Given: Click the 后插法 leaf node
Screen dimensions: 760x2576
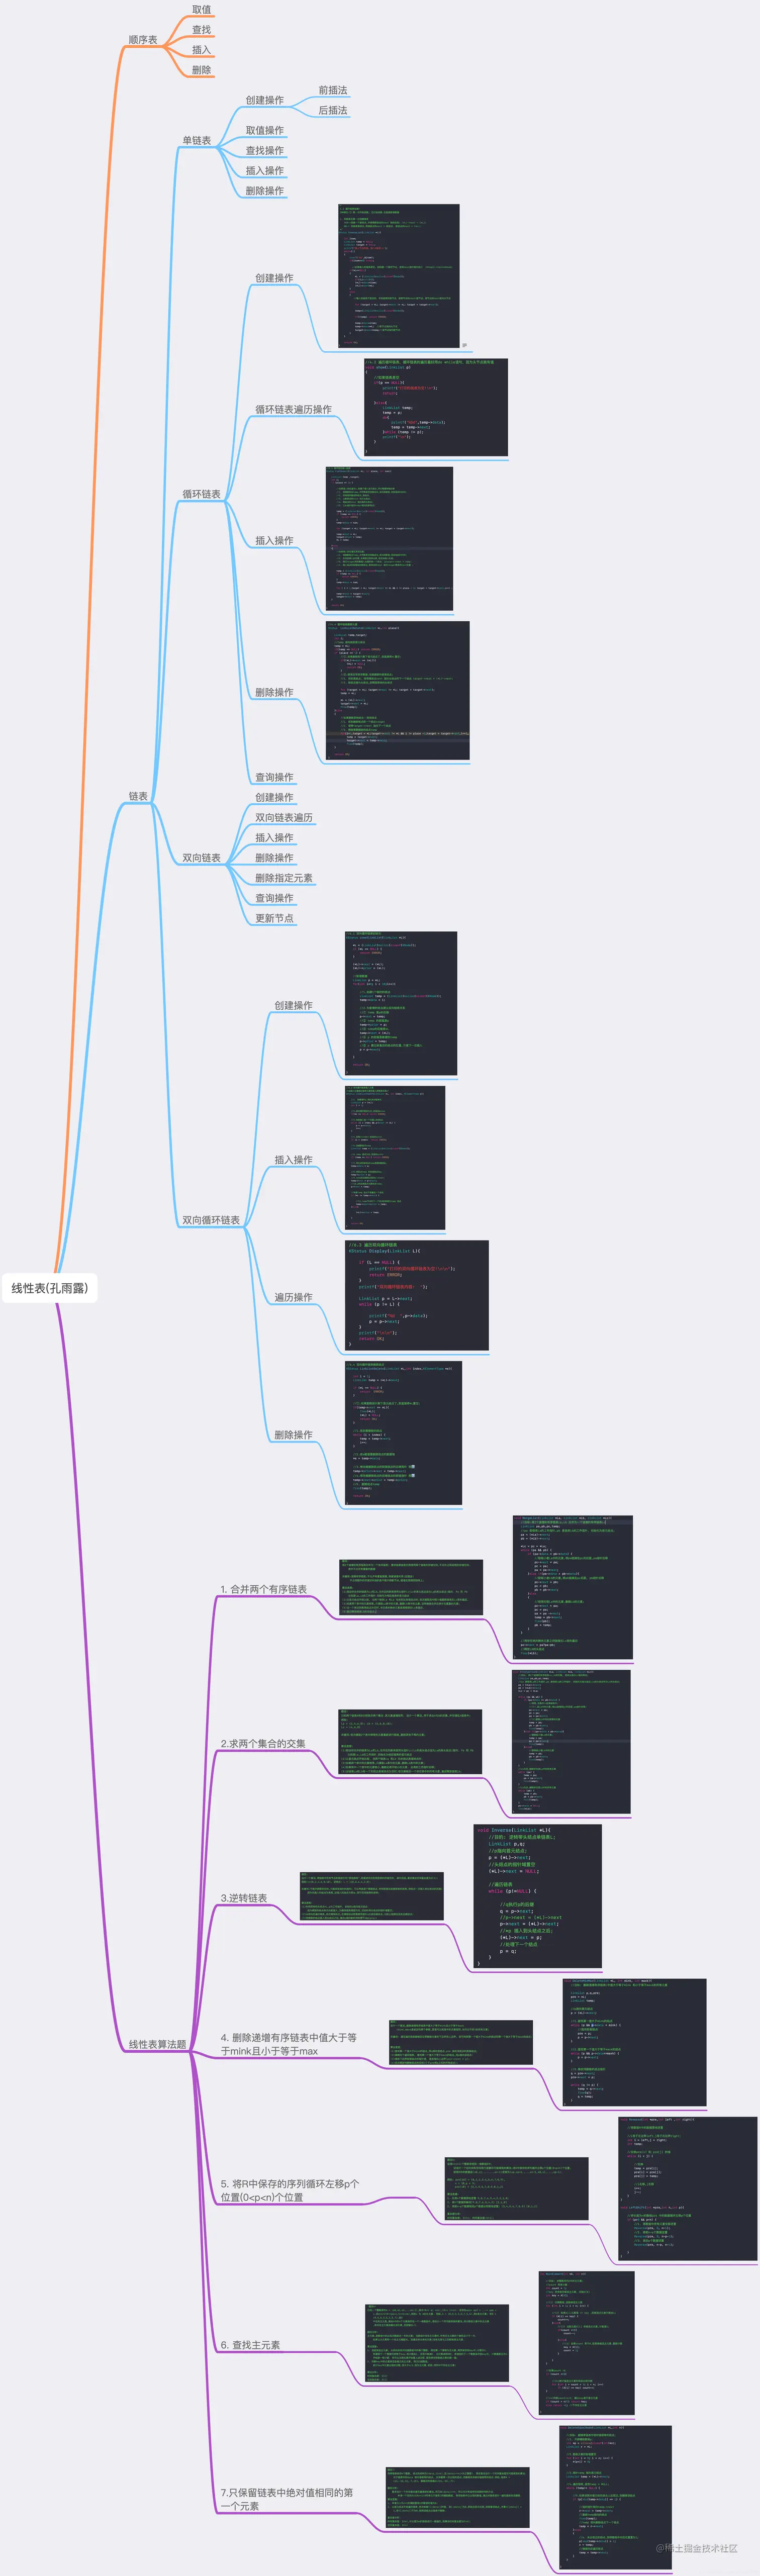Looking at the screenshot, I should 333,110.
